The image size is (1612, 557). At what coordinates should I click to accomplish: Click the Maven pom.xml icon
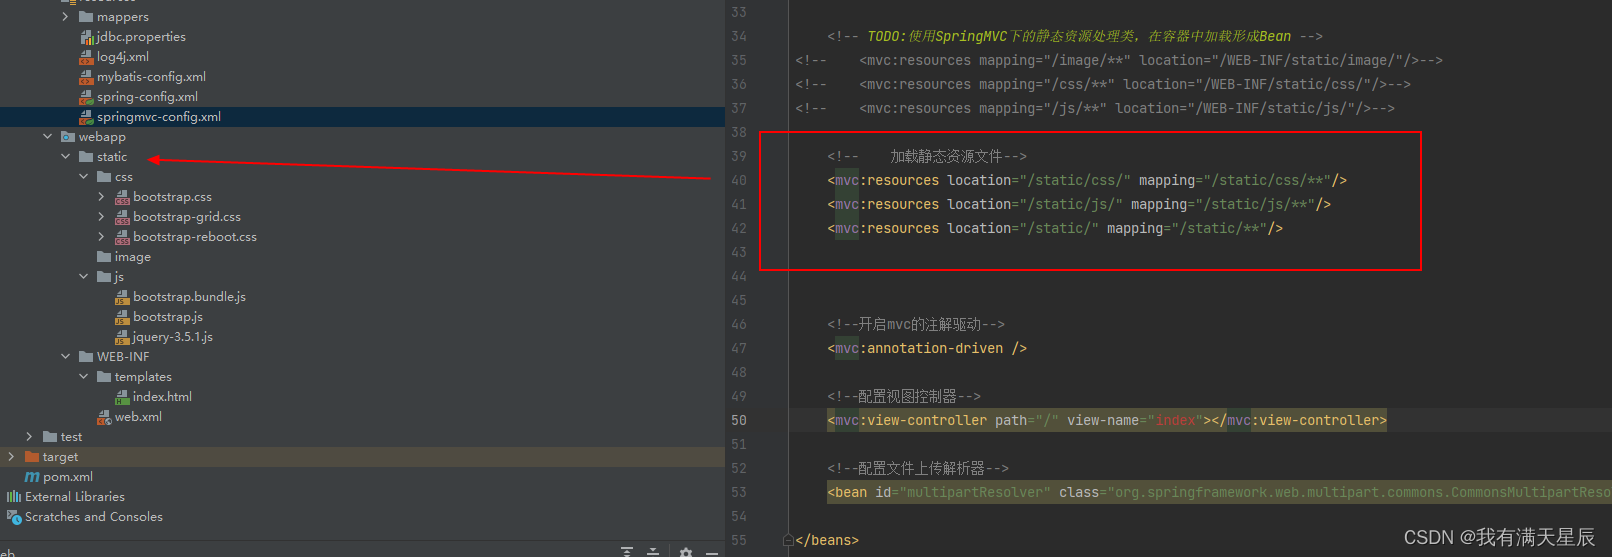[x=32, y=477]
